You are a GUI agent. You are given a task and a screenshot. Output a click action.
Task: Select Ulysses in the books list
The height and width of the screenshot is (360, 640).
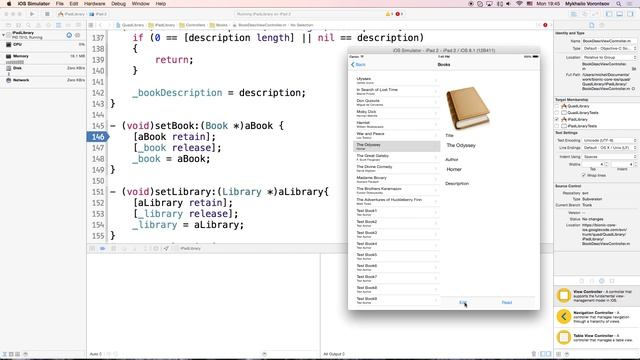396,80
